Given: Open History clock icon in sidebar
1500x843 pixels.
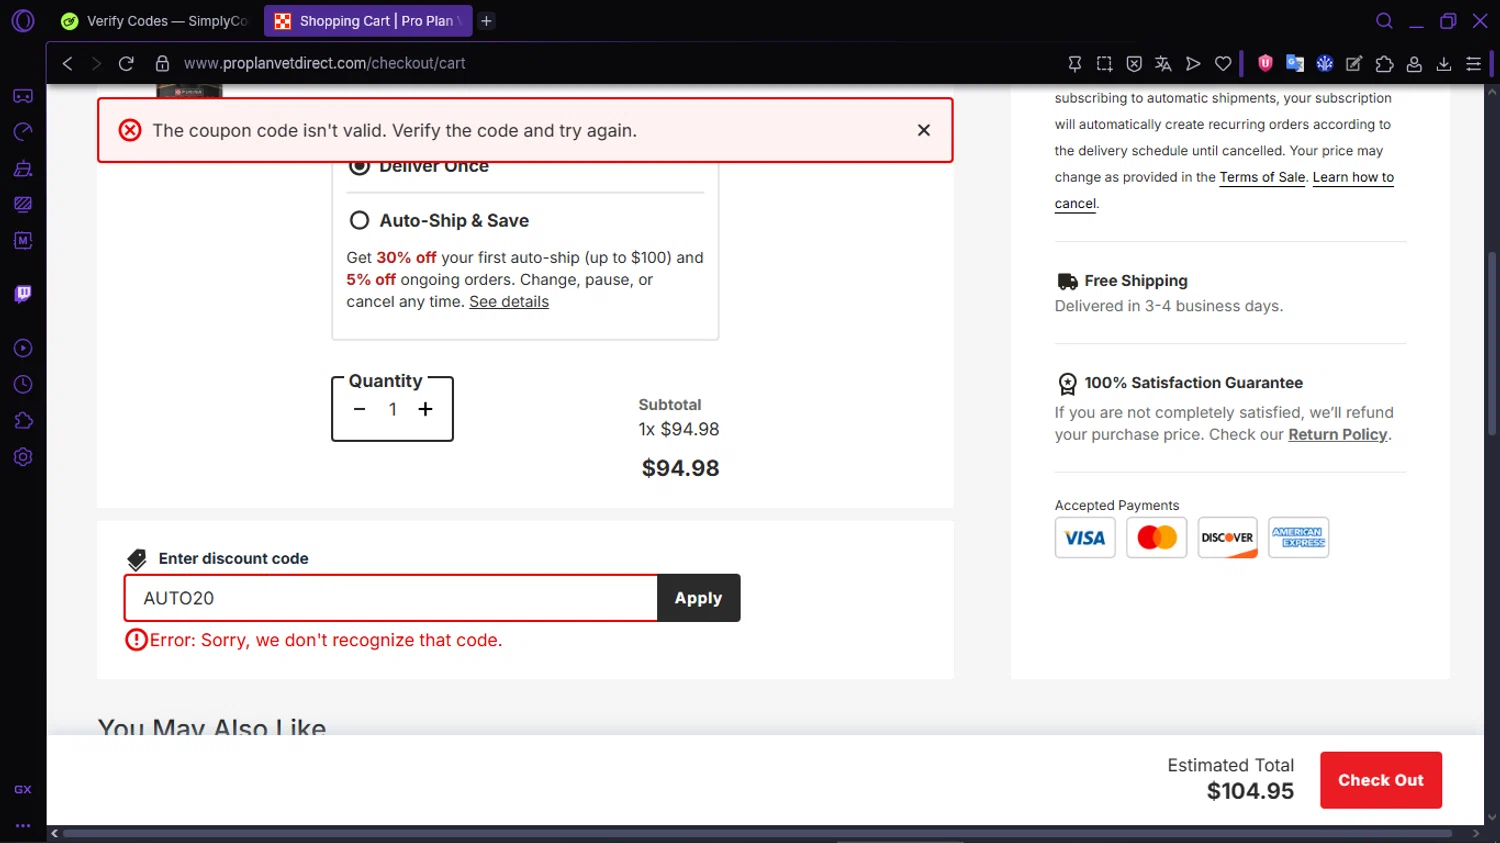Looking at the screenshot, I should pyautogui.click(x=23, y=385).
